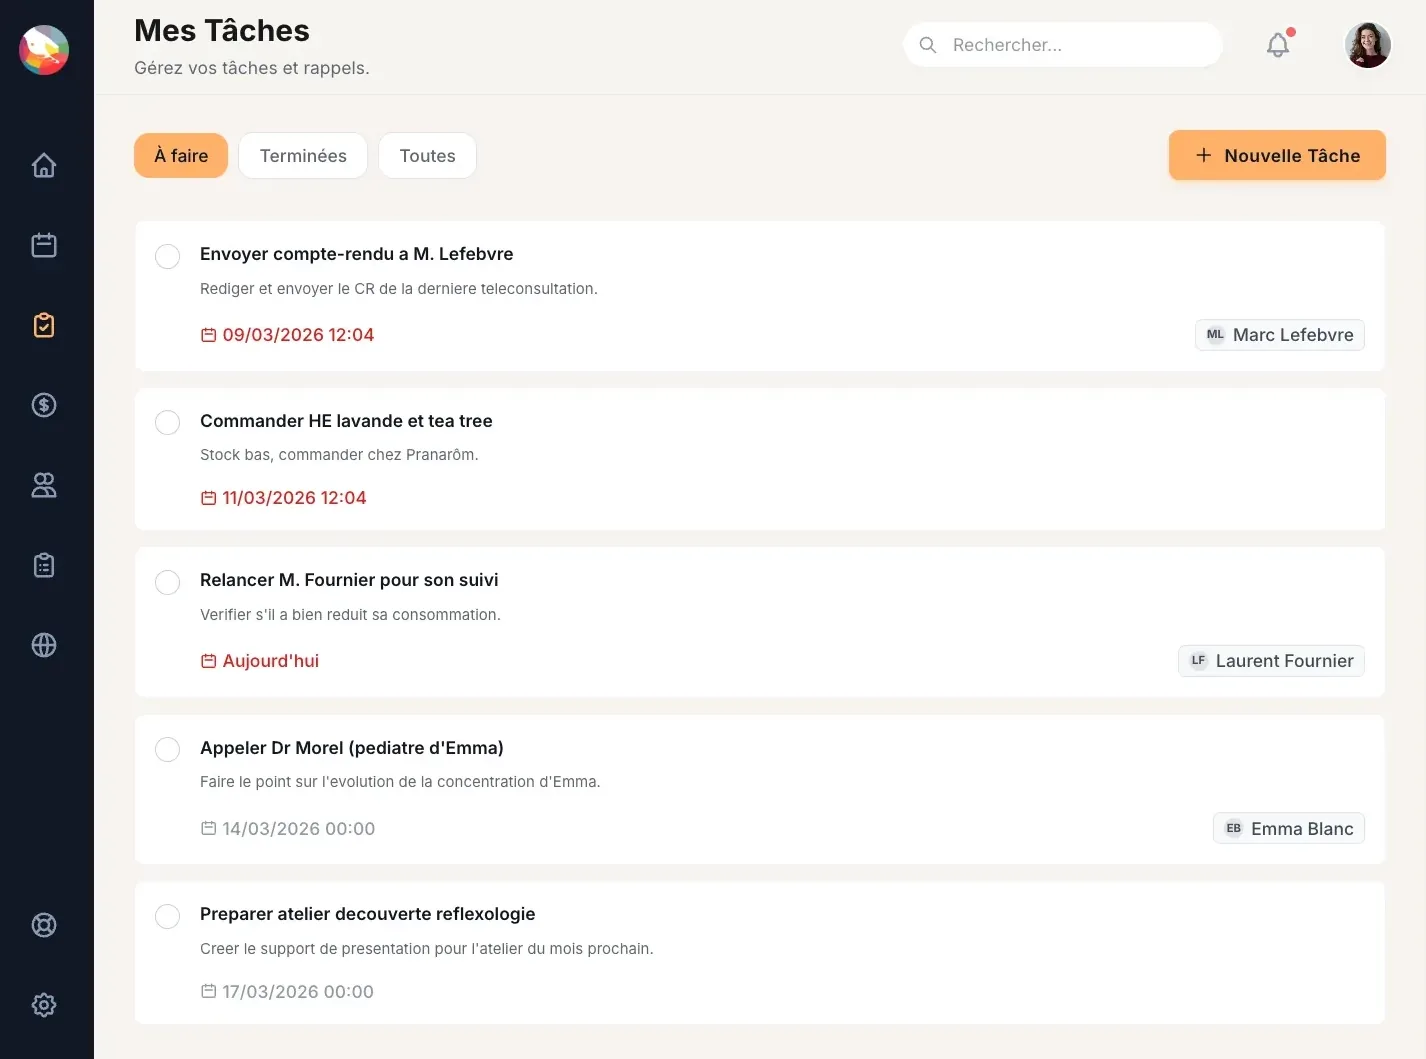This screenshot has width=1426, height=1059.
Task: Mark the 'Envoyer compte-rendu' task complete
Action: 167,256
